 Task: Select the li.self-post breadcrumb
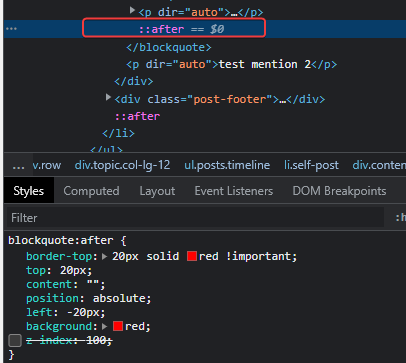pyautogui.click(x=311, y=165)
